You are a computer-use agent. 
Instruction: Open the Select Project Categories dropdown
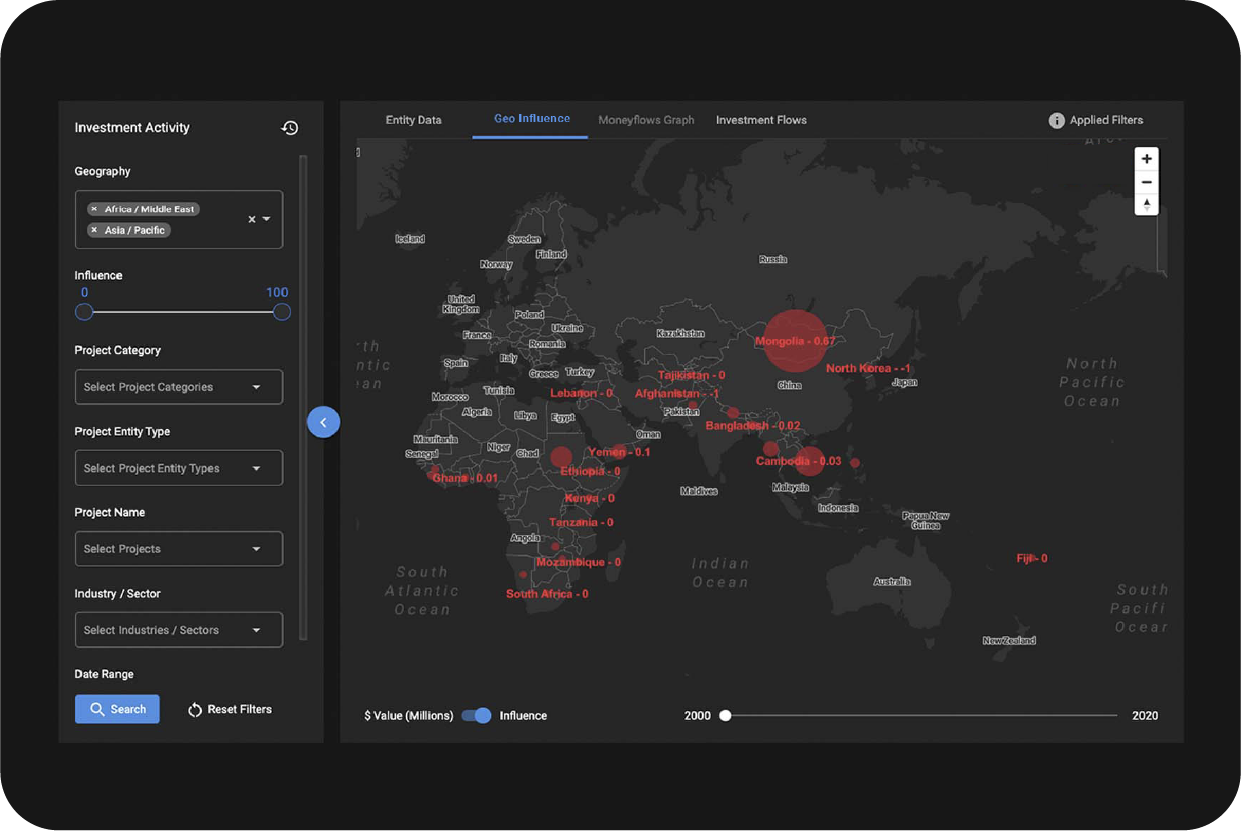tap(178, 387)
